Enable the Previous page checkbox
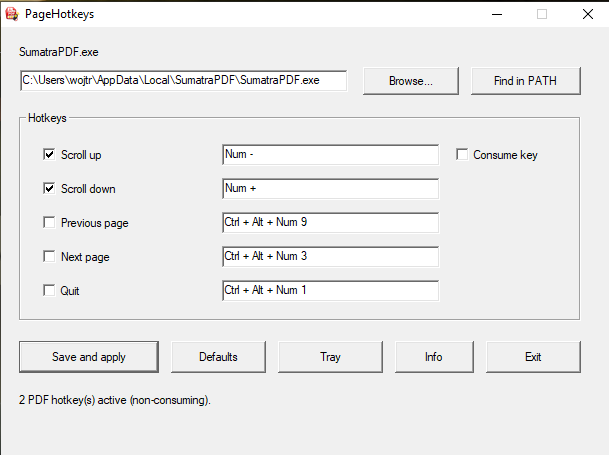This screenshot has width=609, height=455. click(x=49, y=223)
